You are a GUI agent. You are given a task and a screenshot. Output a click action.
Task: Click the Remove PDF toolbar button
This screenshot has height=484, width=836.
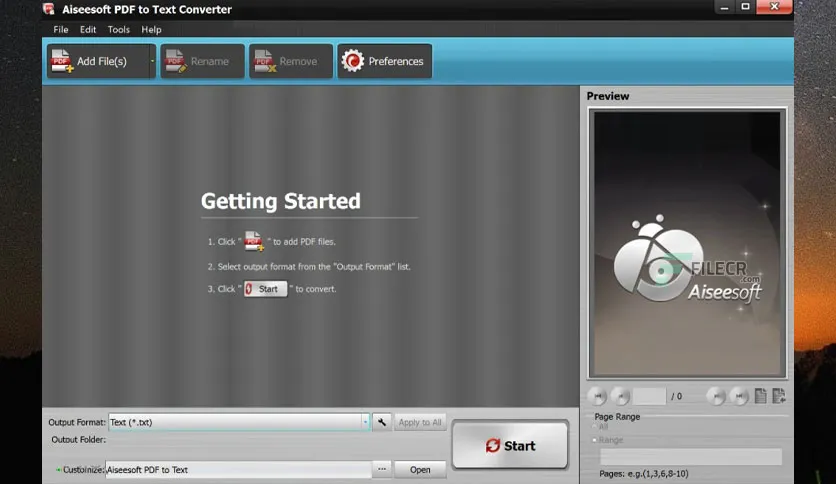[x=291, y=61]
